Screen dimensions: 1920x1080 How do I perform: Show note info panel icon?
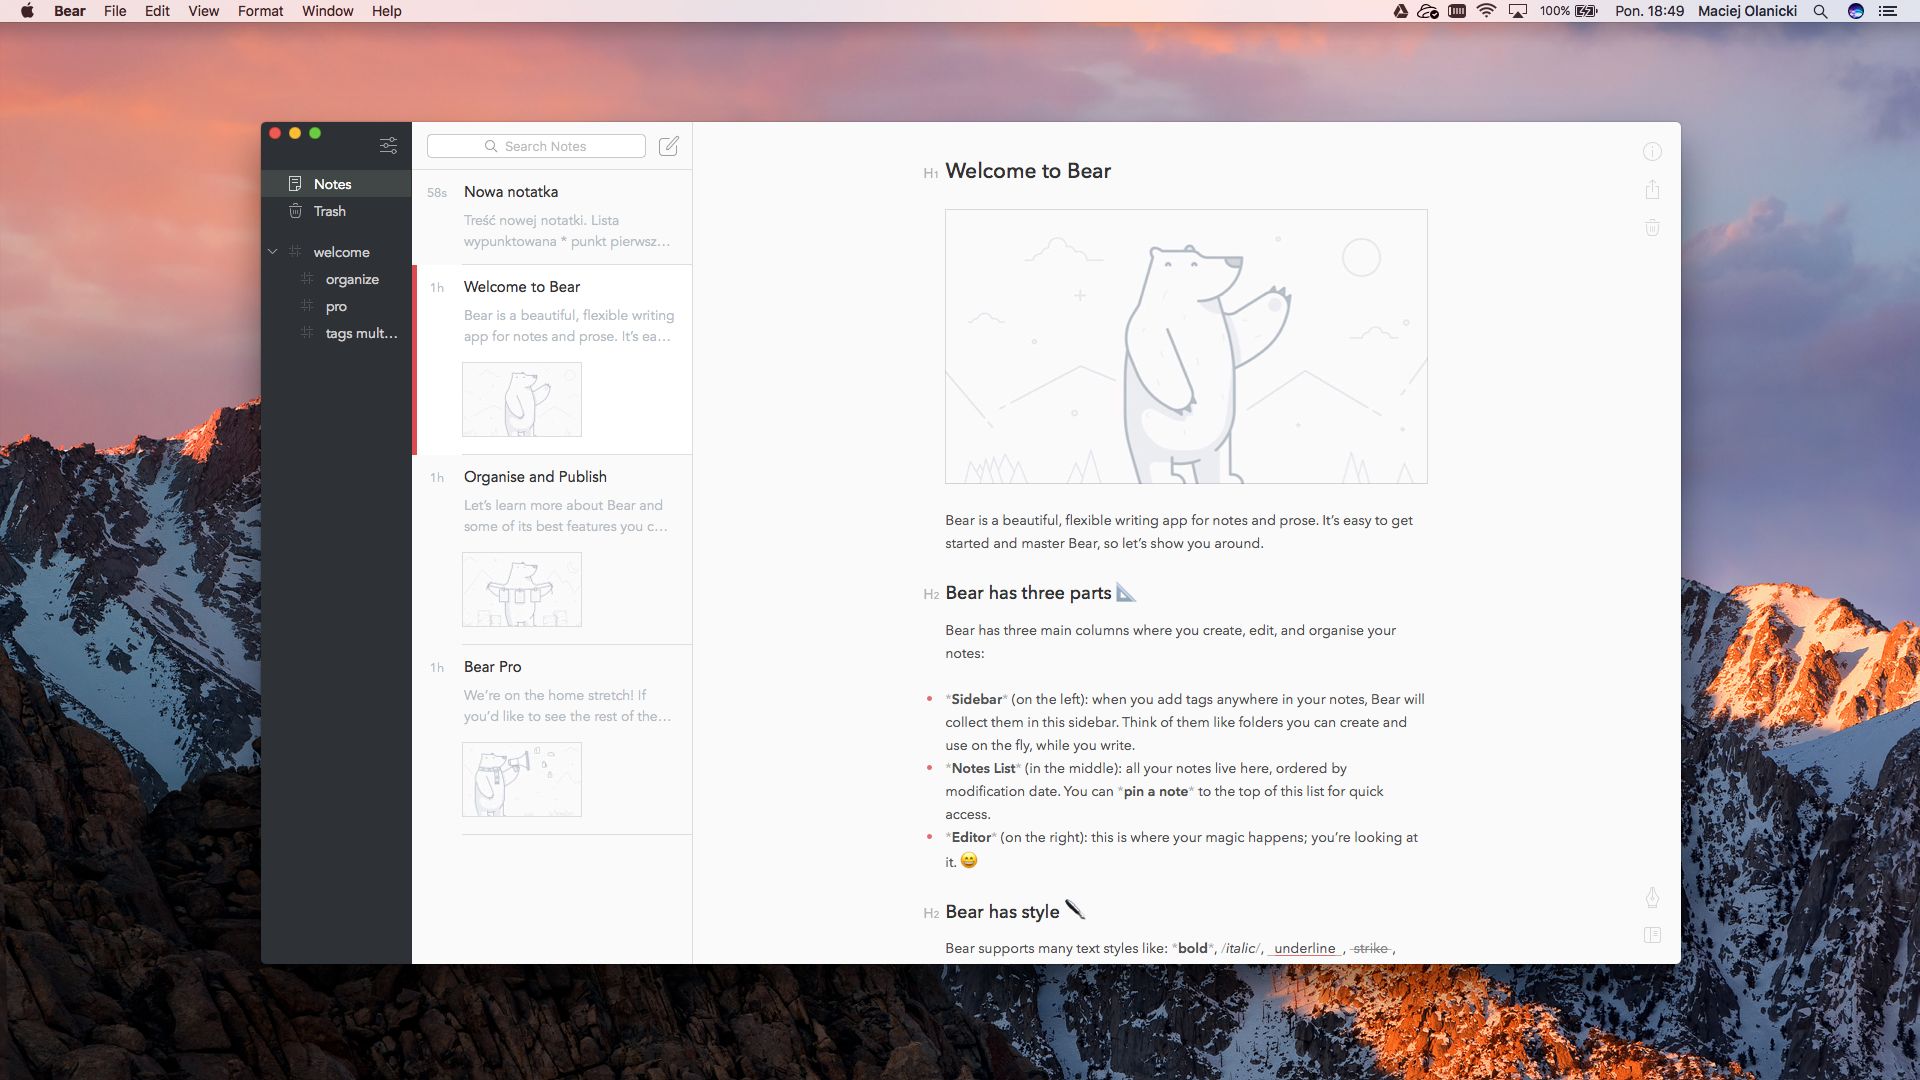(x=1652, y=152)
